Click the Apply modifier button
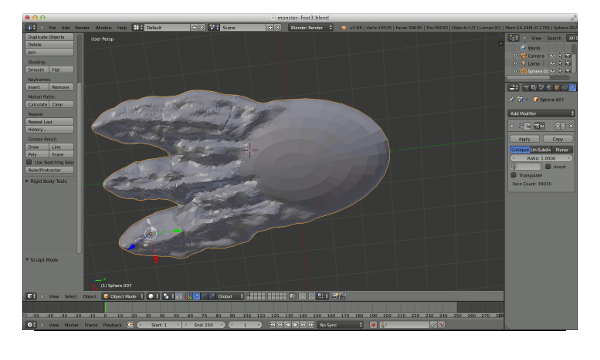The width and height of the screenshot is (600, 360). pos(525,139)
